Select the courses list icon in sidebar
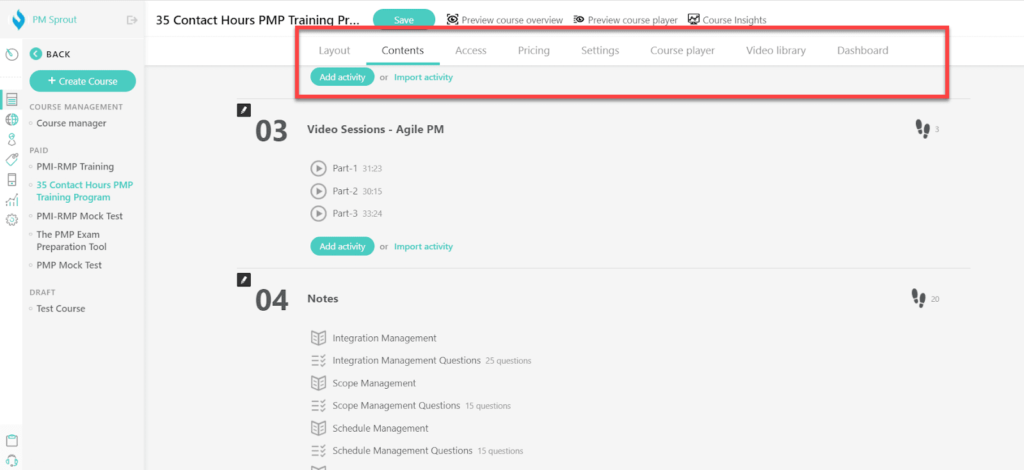Viewport: 1024px width, 470px height. 12,99
